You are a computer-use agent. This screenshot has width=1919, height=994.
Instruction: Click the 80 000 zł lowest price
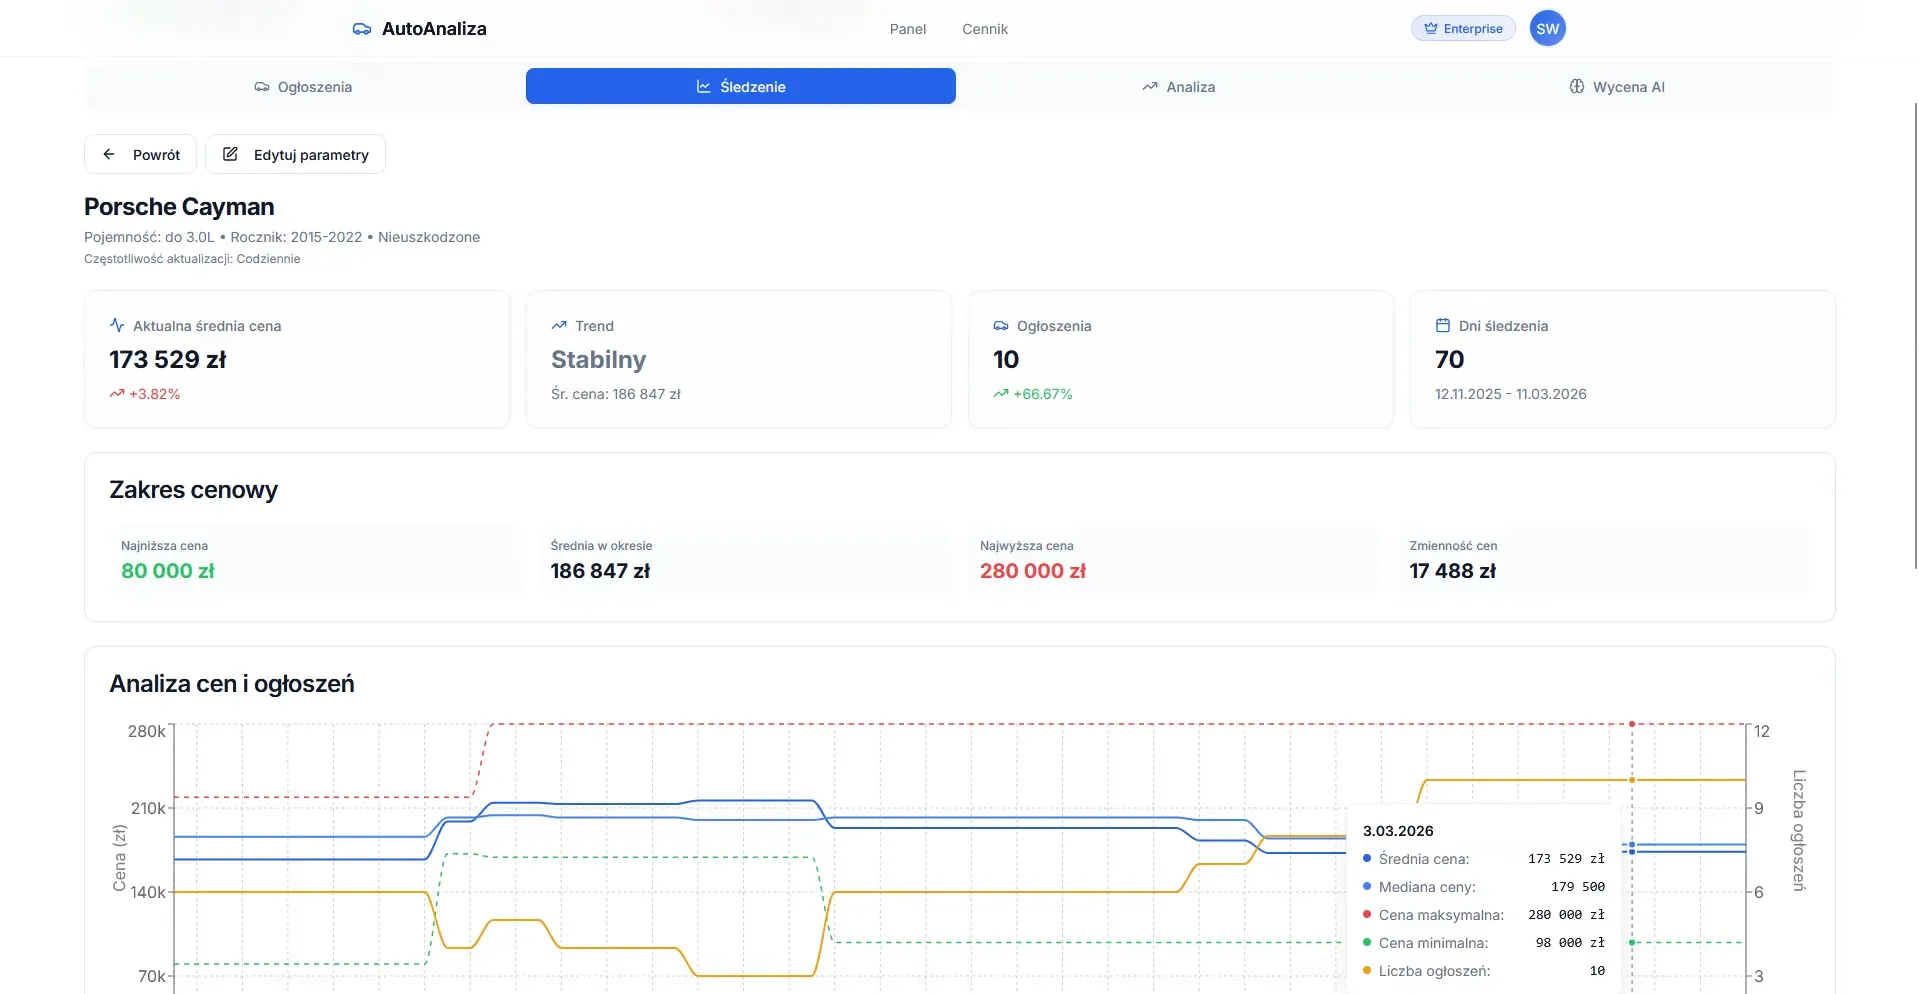[x=168, y=571]
